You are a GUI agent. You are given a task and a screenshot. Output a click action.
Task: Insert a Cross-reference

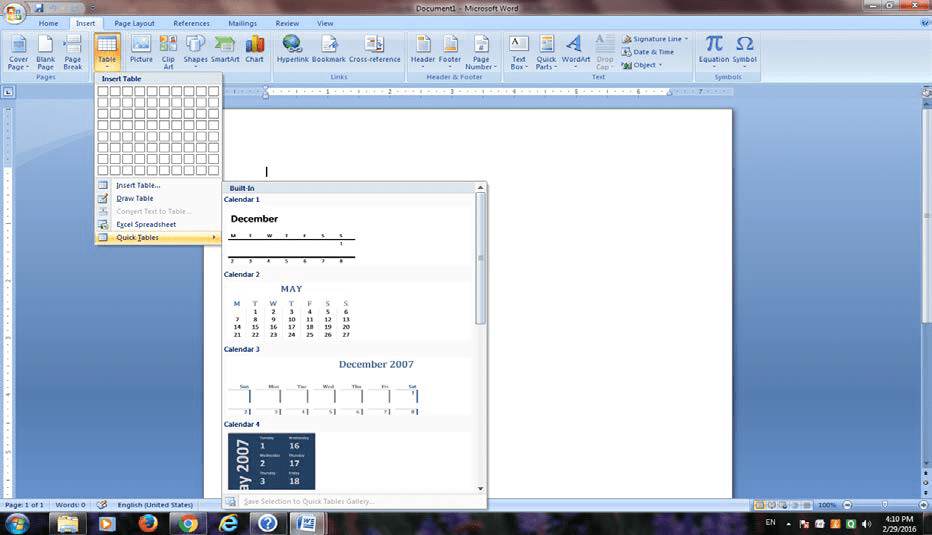374,49
